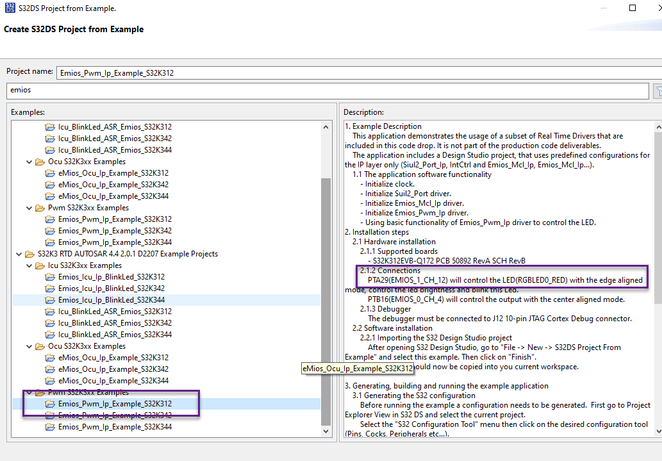
Task: Click project icon of Emios_Icu_Ip_BlinkLed_S32K344
Action: click(50, 300)
